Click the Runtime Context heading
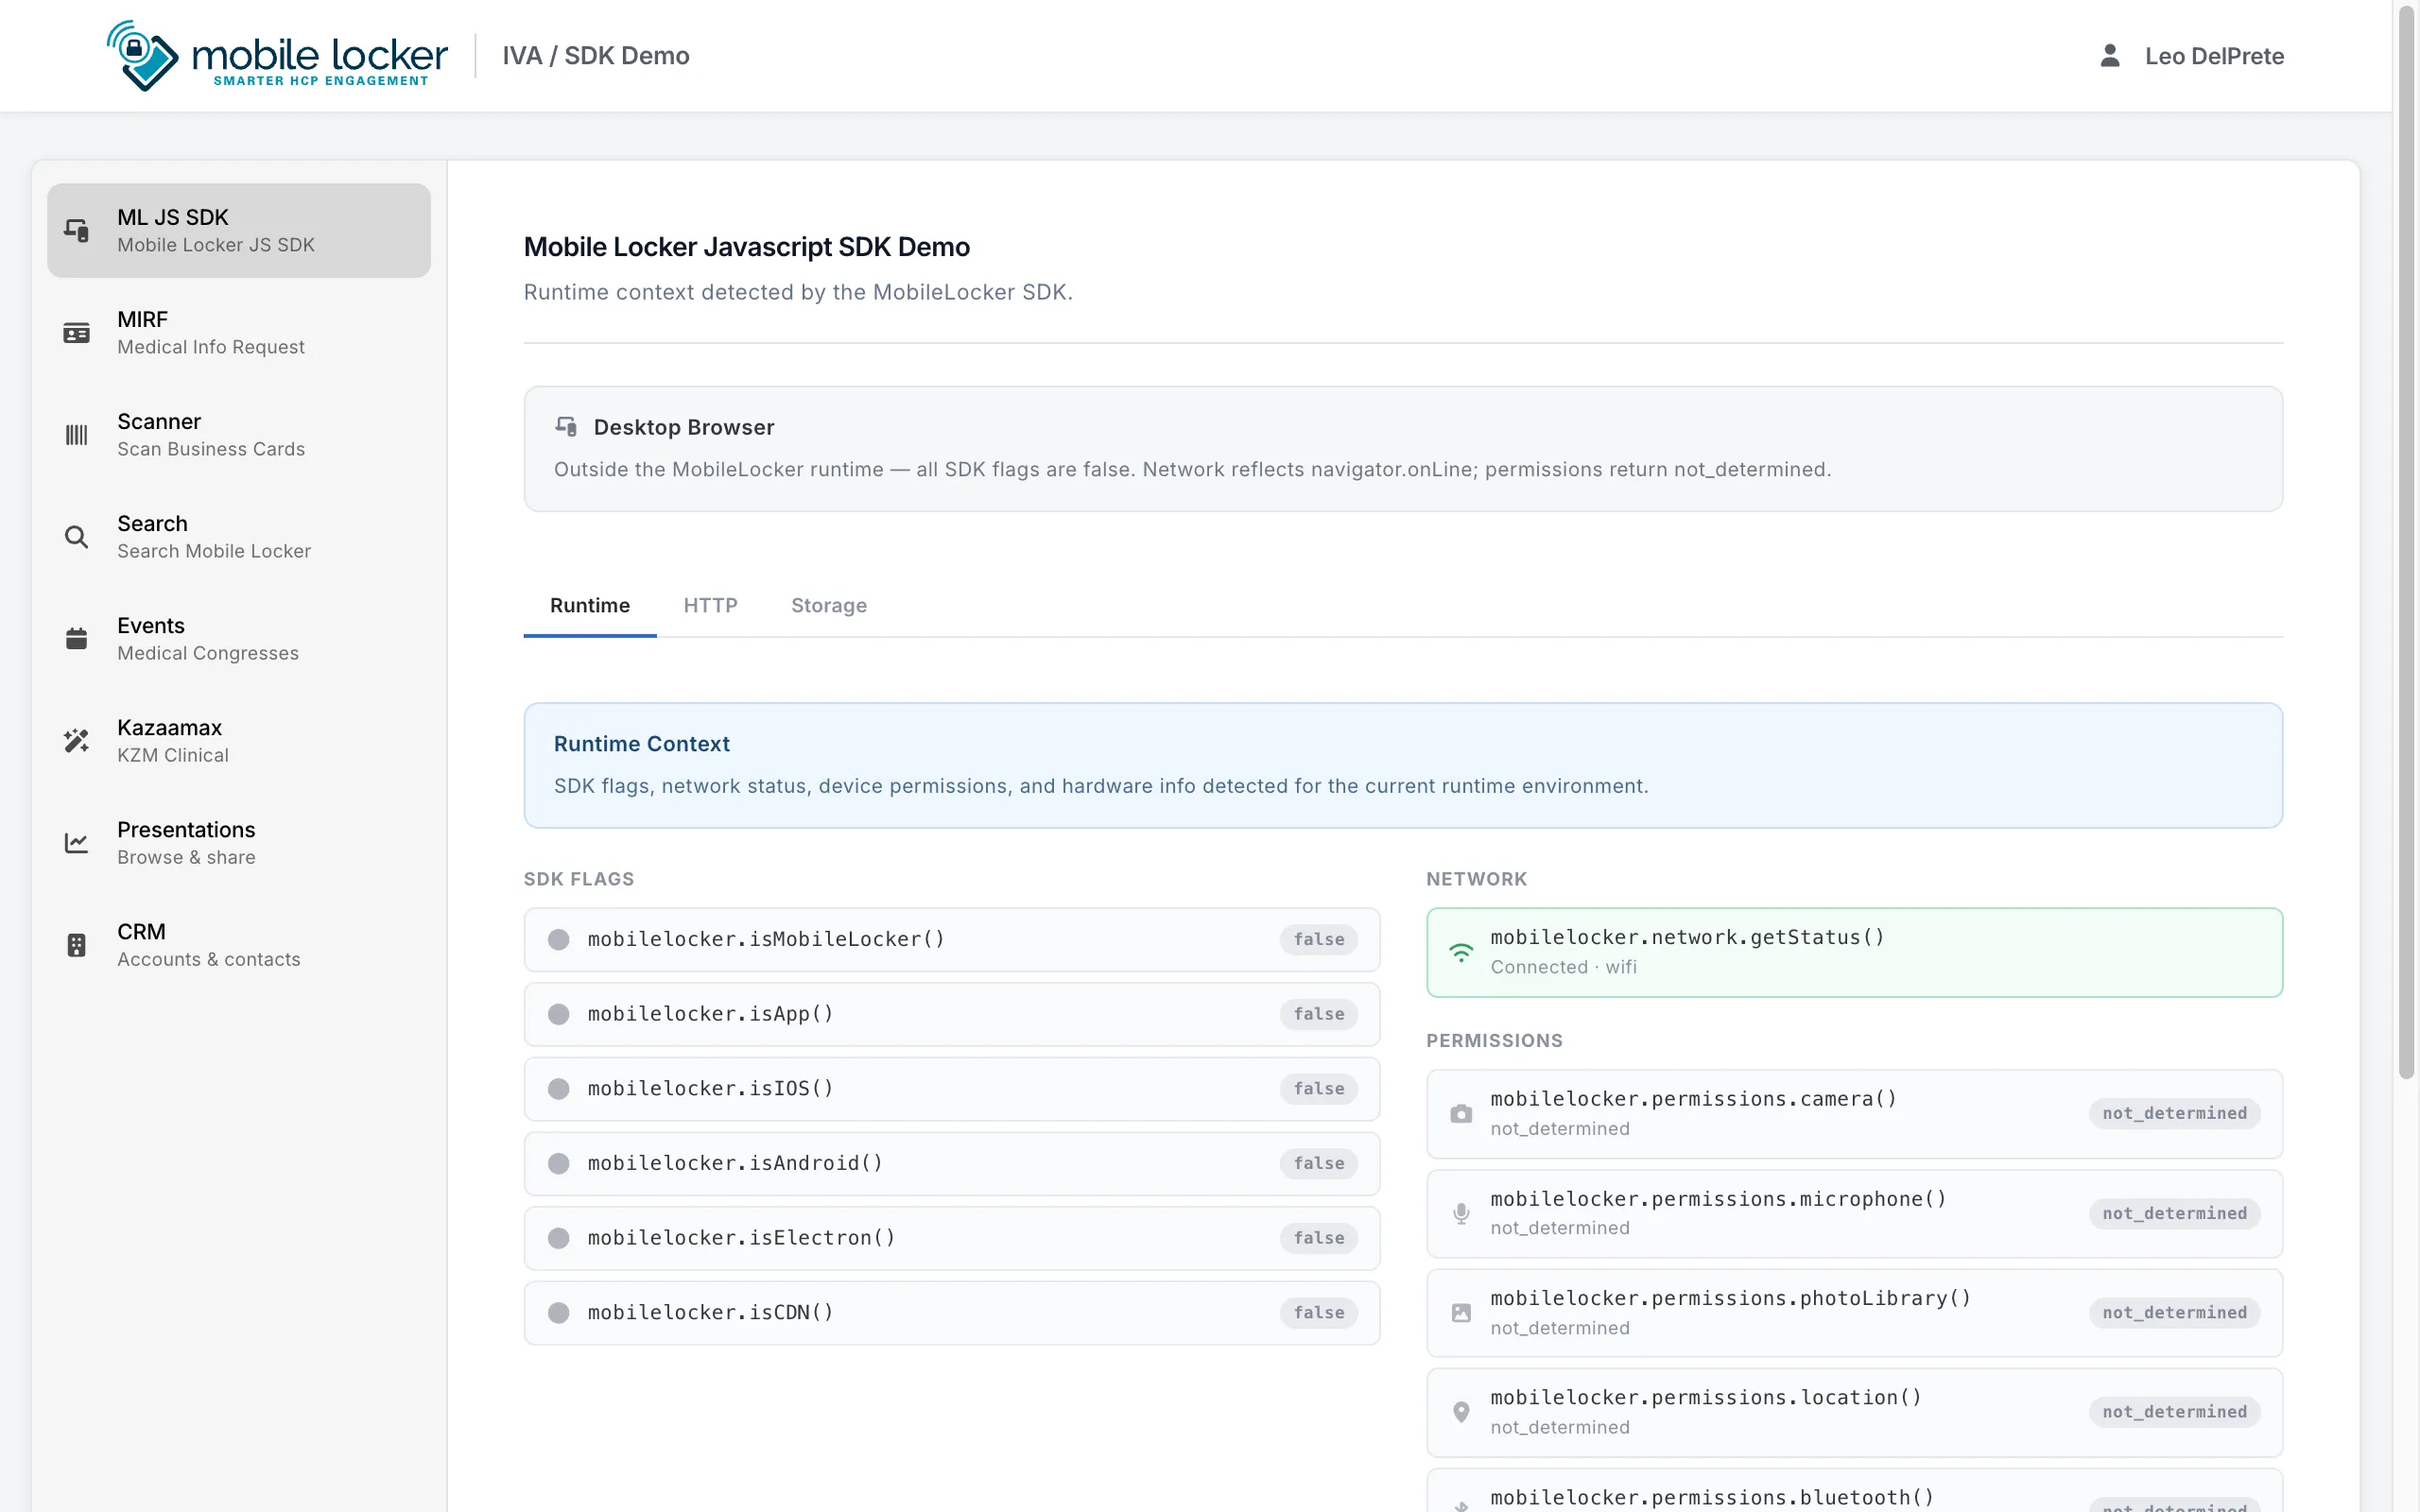The image size is (2420, 1512). coord(642,744)
